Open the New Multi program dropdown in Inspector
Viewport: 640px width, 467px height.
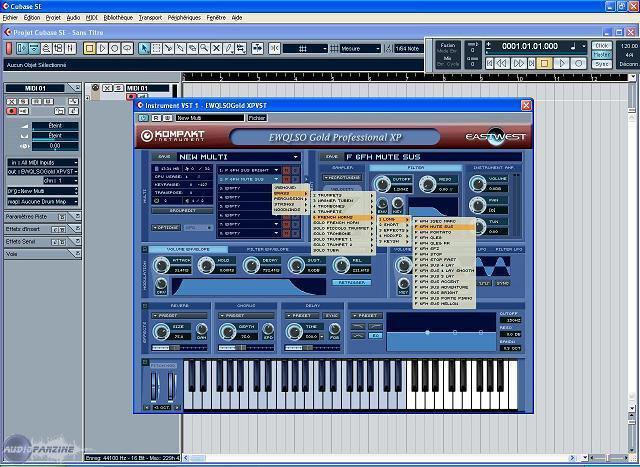coord(42,191)
